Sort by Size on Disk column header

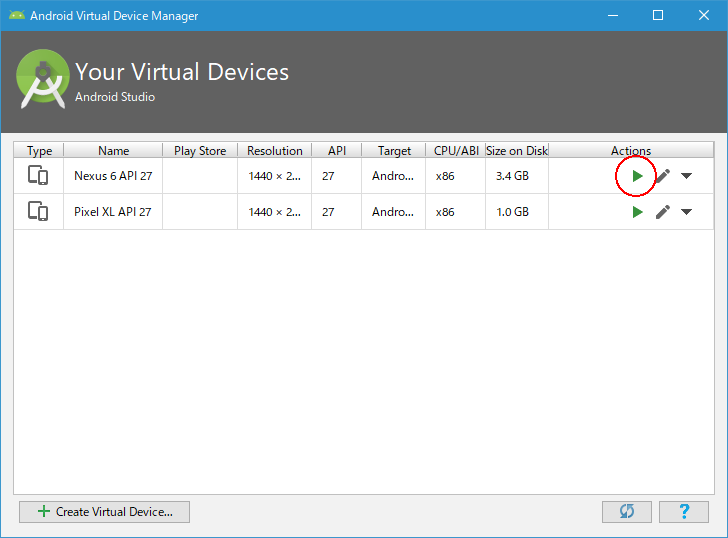coord(517,150)
